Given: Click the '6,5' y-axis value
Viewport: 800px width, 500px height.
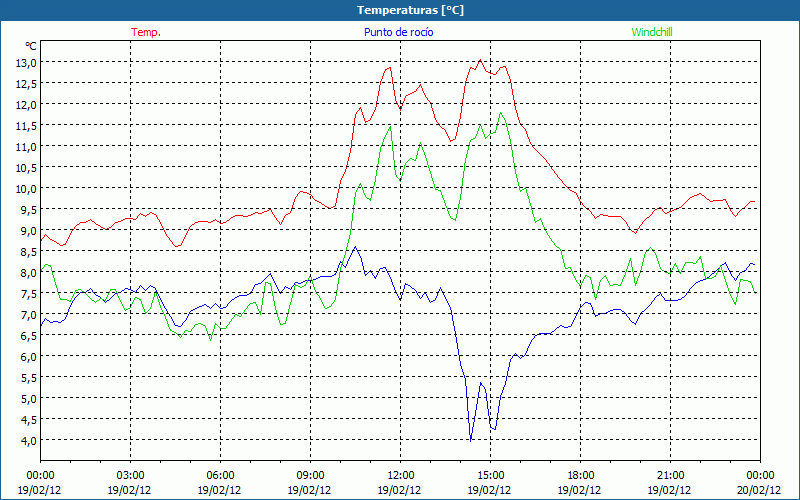Looking at the screenshot, I should pos(29,336).
